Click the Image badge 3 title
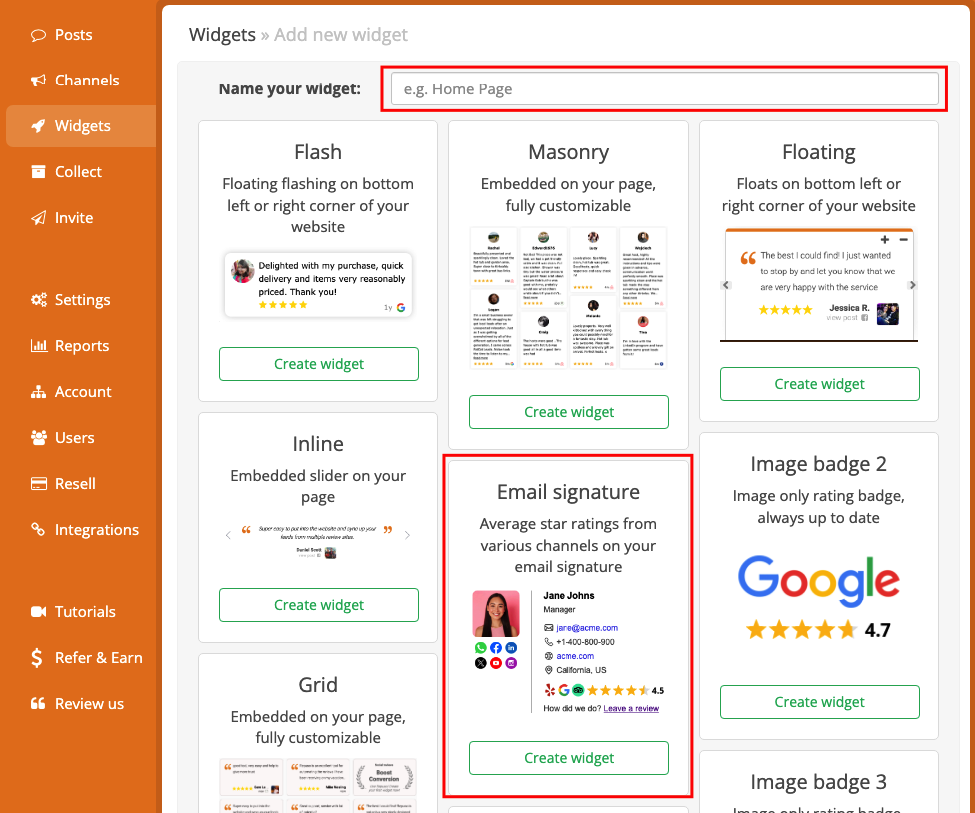 coord(818,782)
